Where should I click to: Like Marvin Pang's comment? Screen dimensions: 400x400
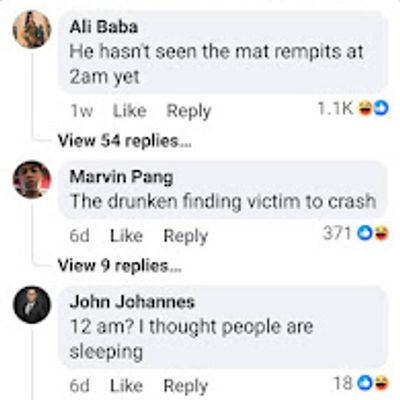click(x=127, y=236)
